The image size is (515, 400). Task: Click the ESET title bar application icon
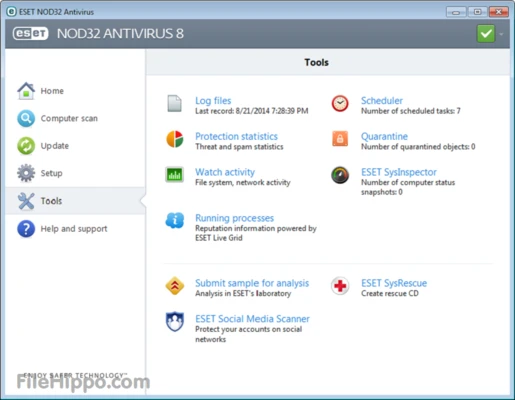click(x=11, y=12)
